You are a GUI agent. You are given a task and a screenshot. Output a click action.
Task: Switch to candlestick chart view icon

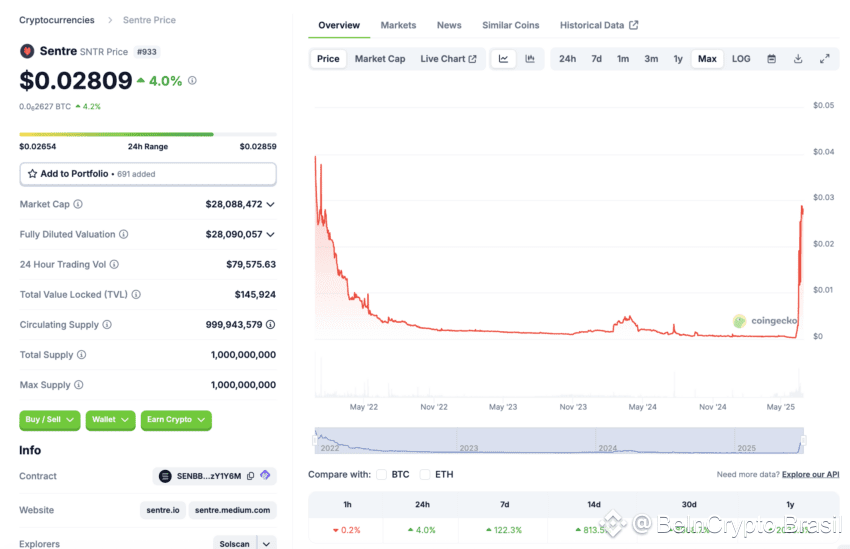(530, 59)
